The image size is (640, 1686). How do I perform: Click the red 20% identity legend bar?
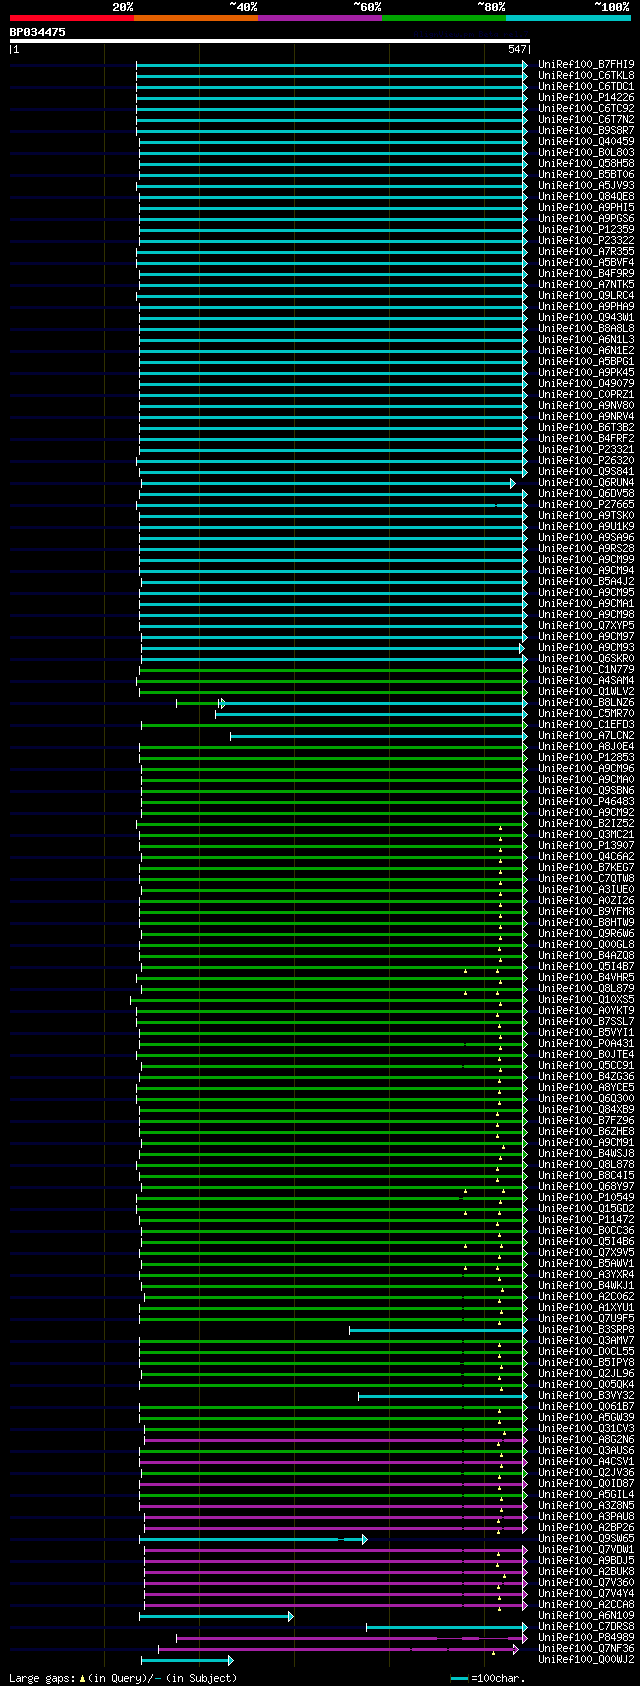(71, 18)
